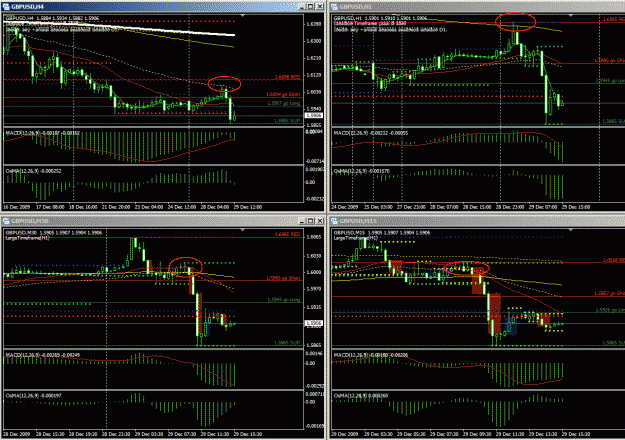625x440 pixels.
Task: Maximize the GBPUSD,H4 chart window
Action: 310,6
